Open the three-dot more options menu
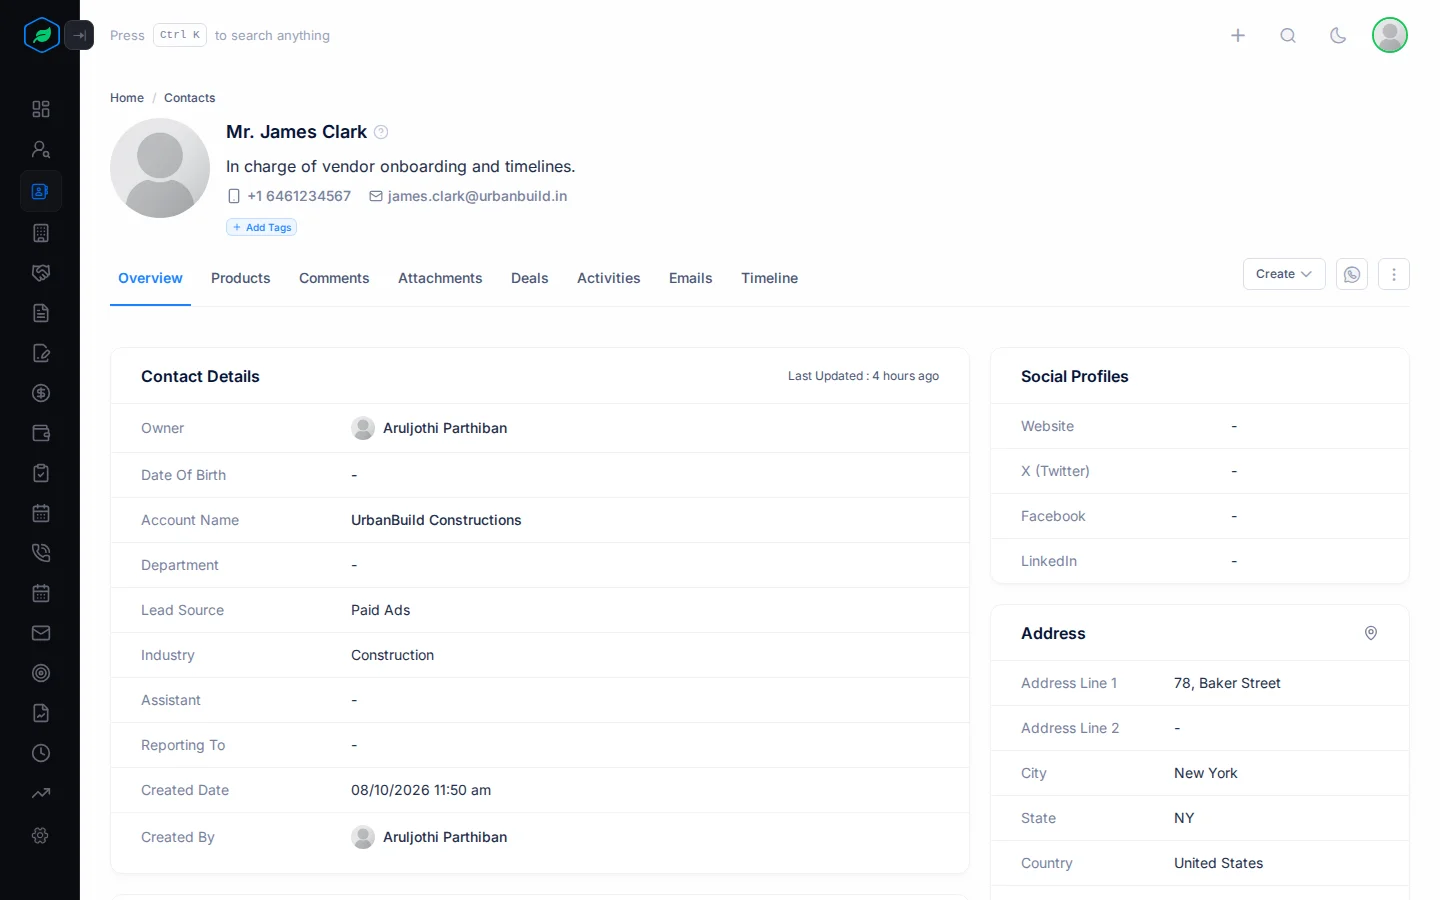Viewport: 1440px width, 900px height. click(x=1394, y=274)
